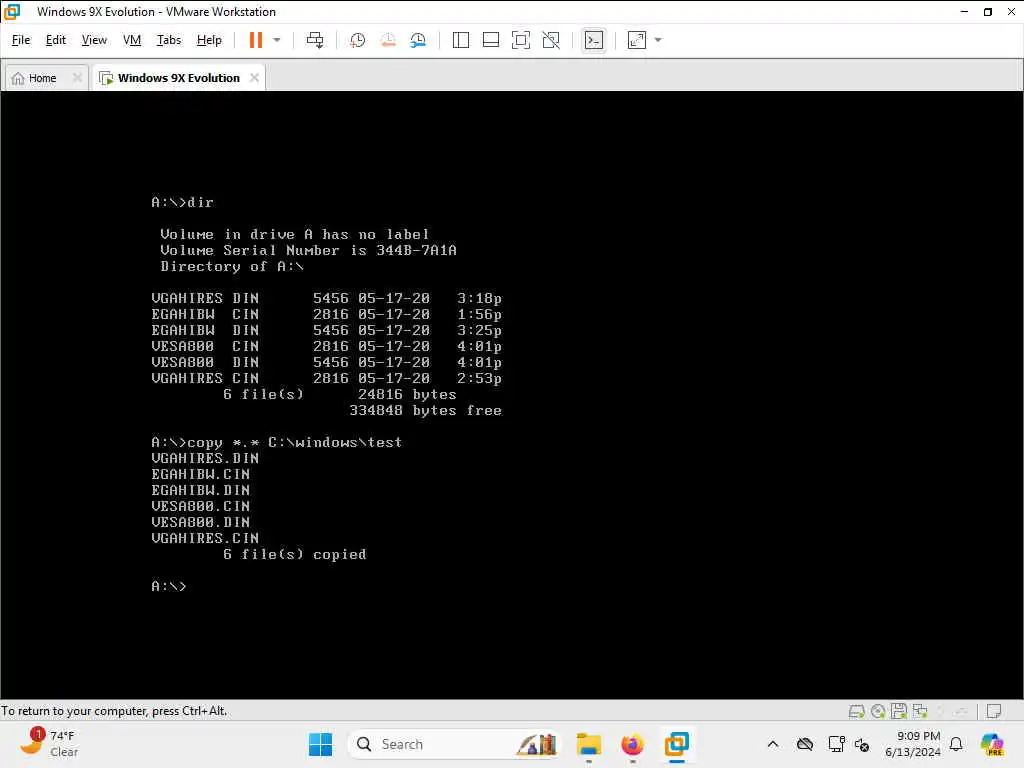Click the network display tray icon
This screenshot has width=1024, height=768.
click(x=837, y=744)
